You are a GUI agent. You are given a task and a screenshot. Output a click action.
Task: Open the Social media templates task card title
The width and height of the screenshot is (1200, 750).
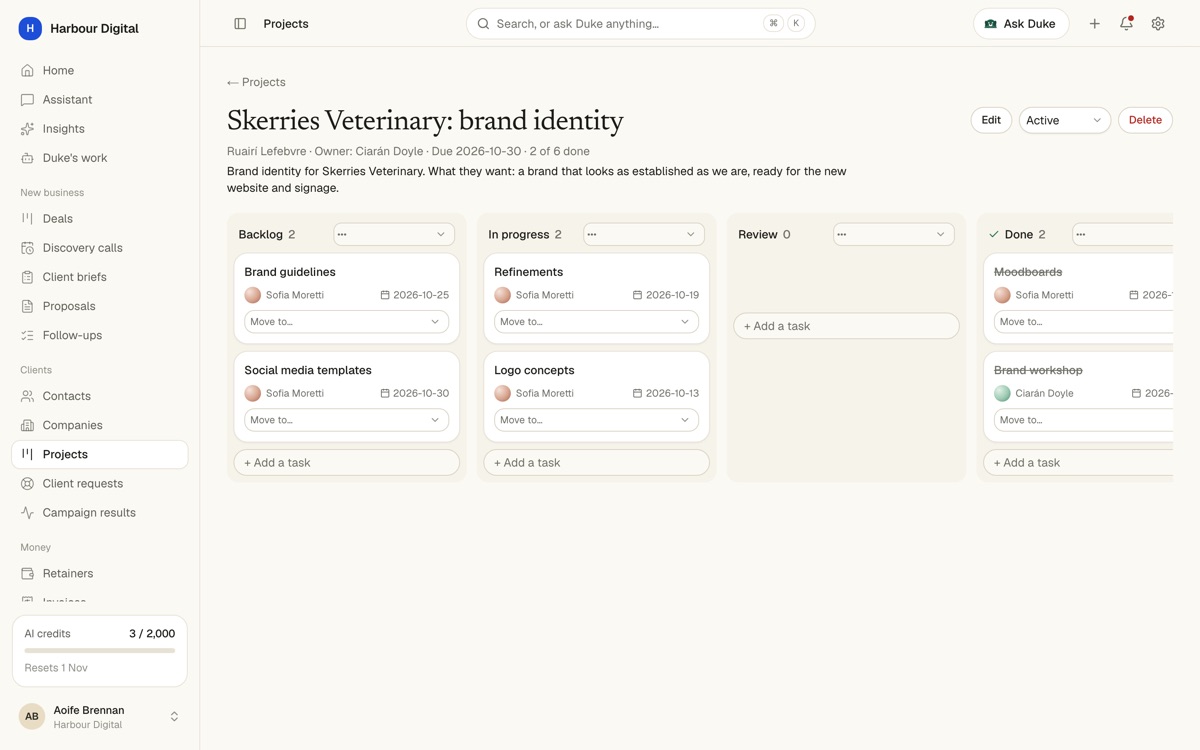[x=308, y=370]
